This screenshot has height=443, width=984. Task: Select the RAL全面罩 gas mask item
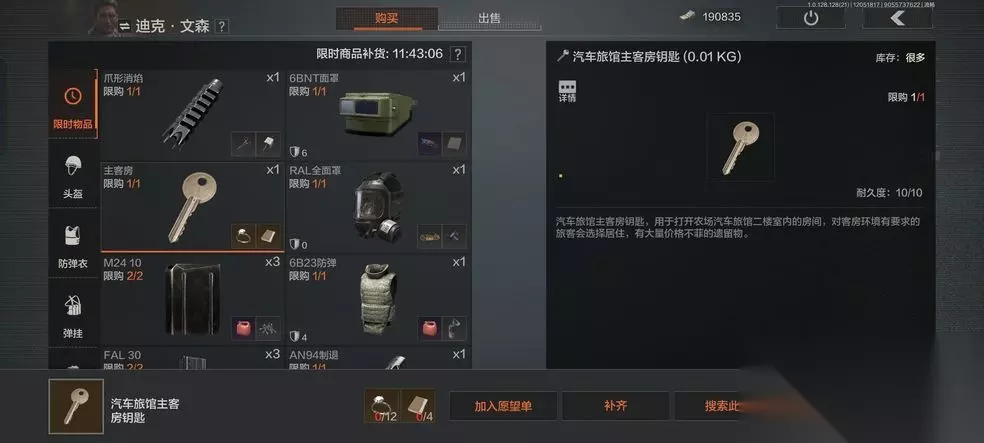pyautogui.click(x=378, y=207)
